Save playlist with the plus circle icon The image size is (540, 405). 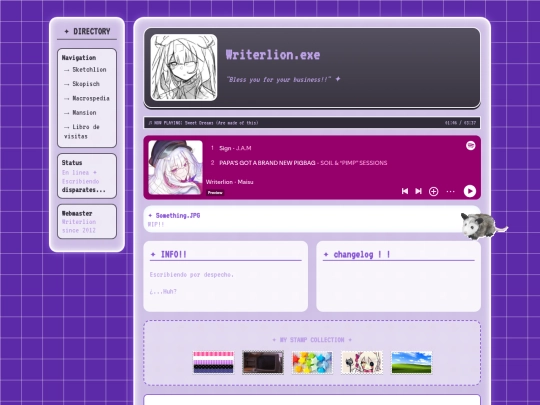pos(434,191)
